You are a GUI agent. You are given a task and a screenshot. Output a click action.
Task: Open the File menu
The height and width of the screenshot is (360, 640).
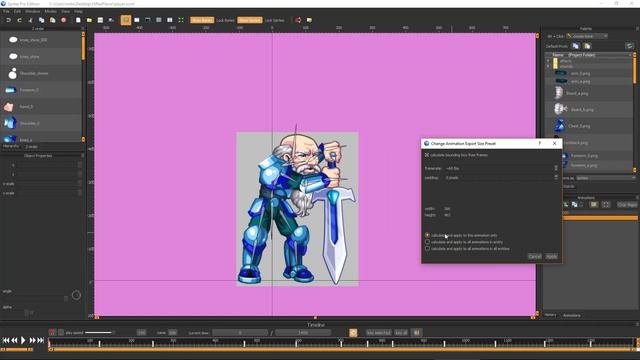[6, 11]
